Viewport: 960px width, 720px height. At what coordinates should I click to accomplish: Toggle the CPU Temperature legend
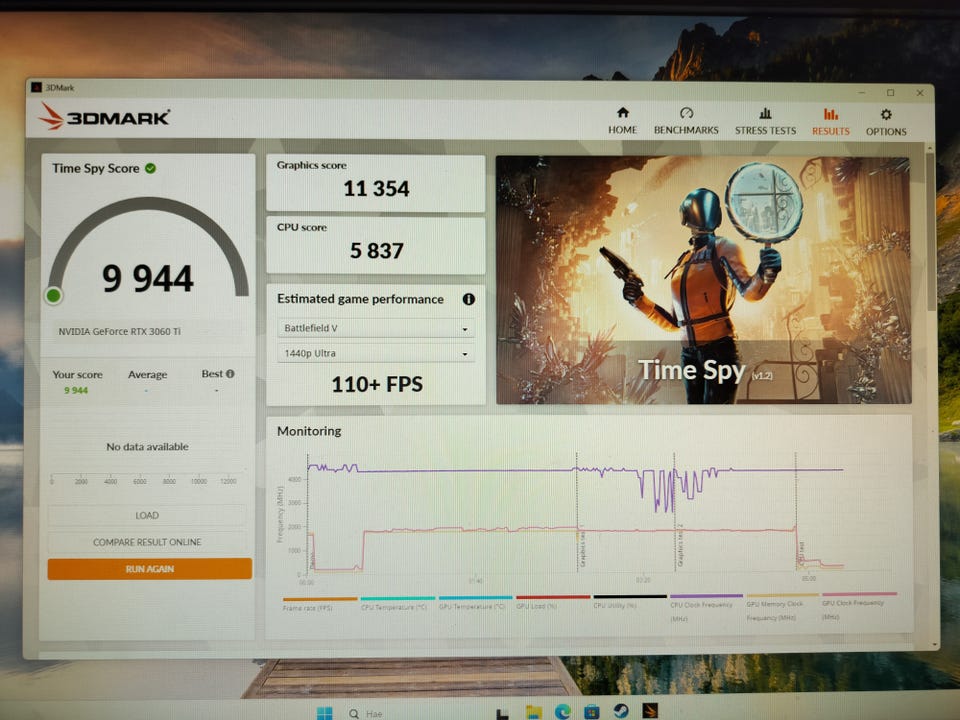[397, 603]
